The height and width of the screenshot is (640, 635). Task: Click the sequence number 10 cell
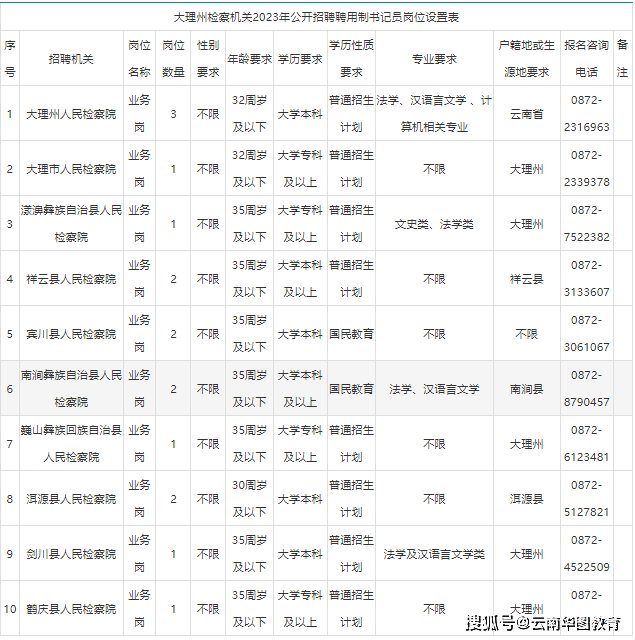(10, 609)
